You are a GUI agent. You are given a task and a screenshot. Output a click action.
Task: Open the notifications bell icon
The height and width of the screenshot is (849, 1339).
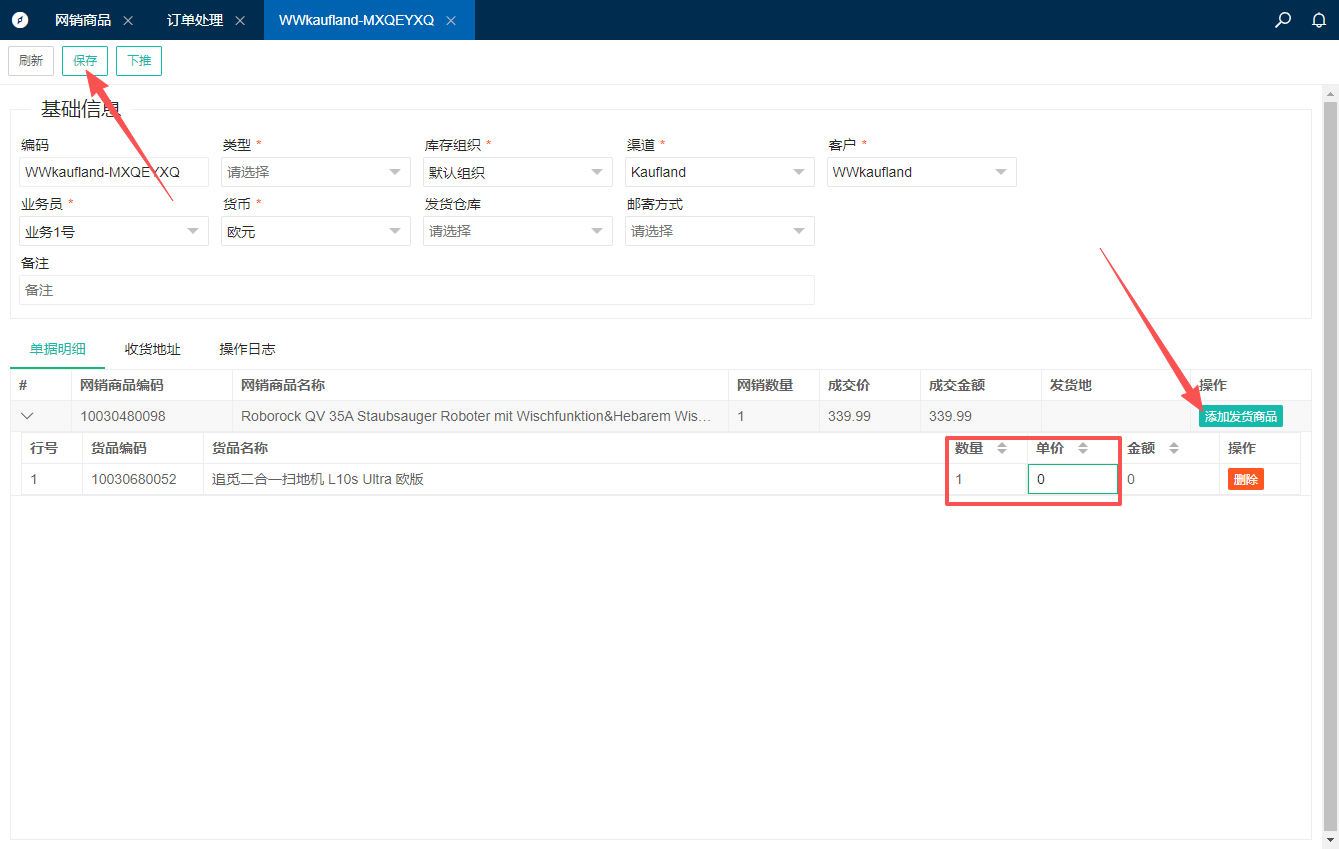click(1319, 20)
